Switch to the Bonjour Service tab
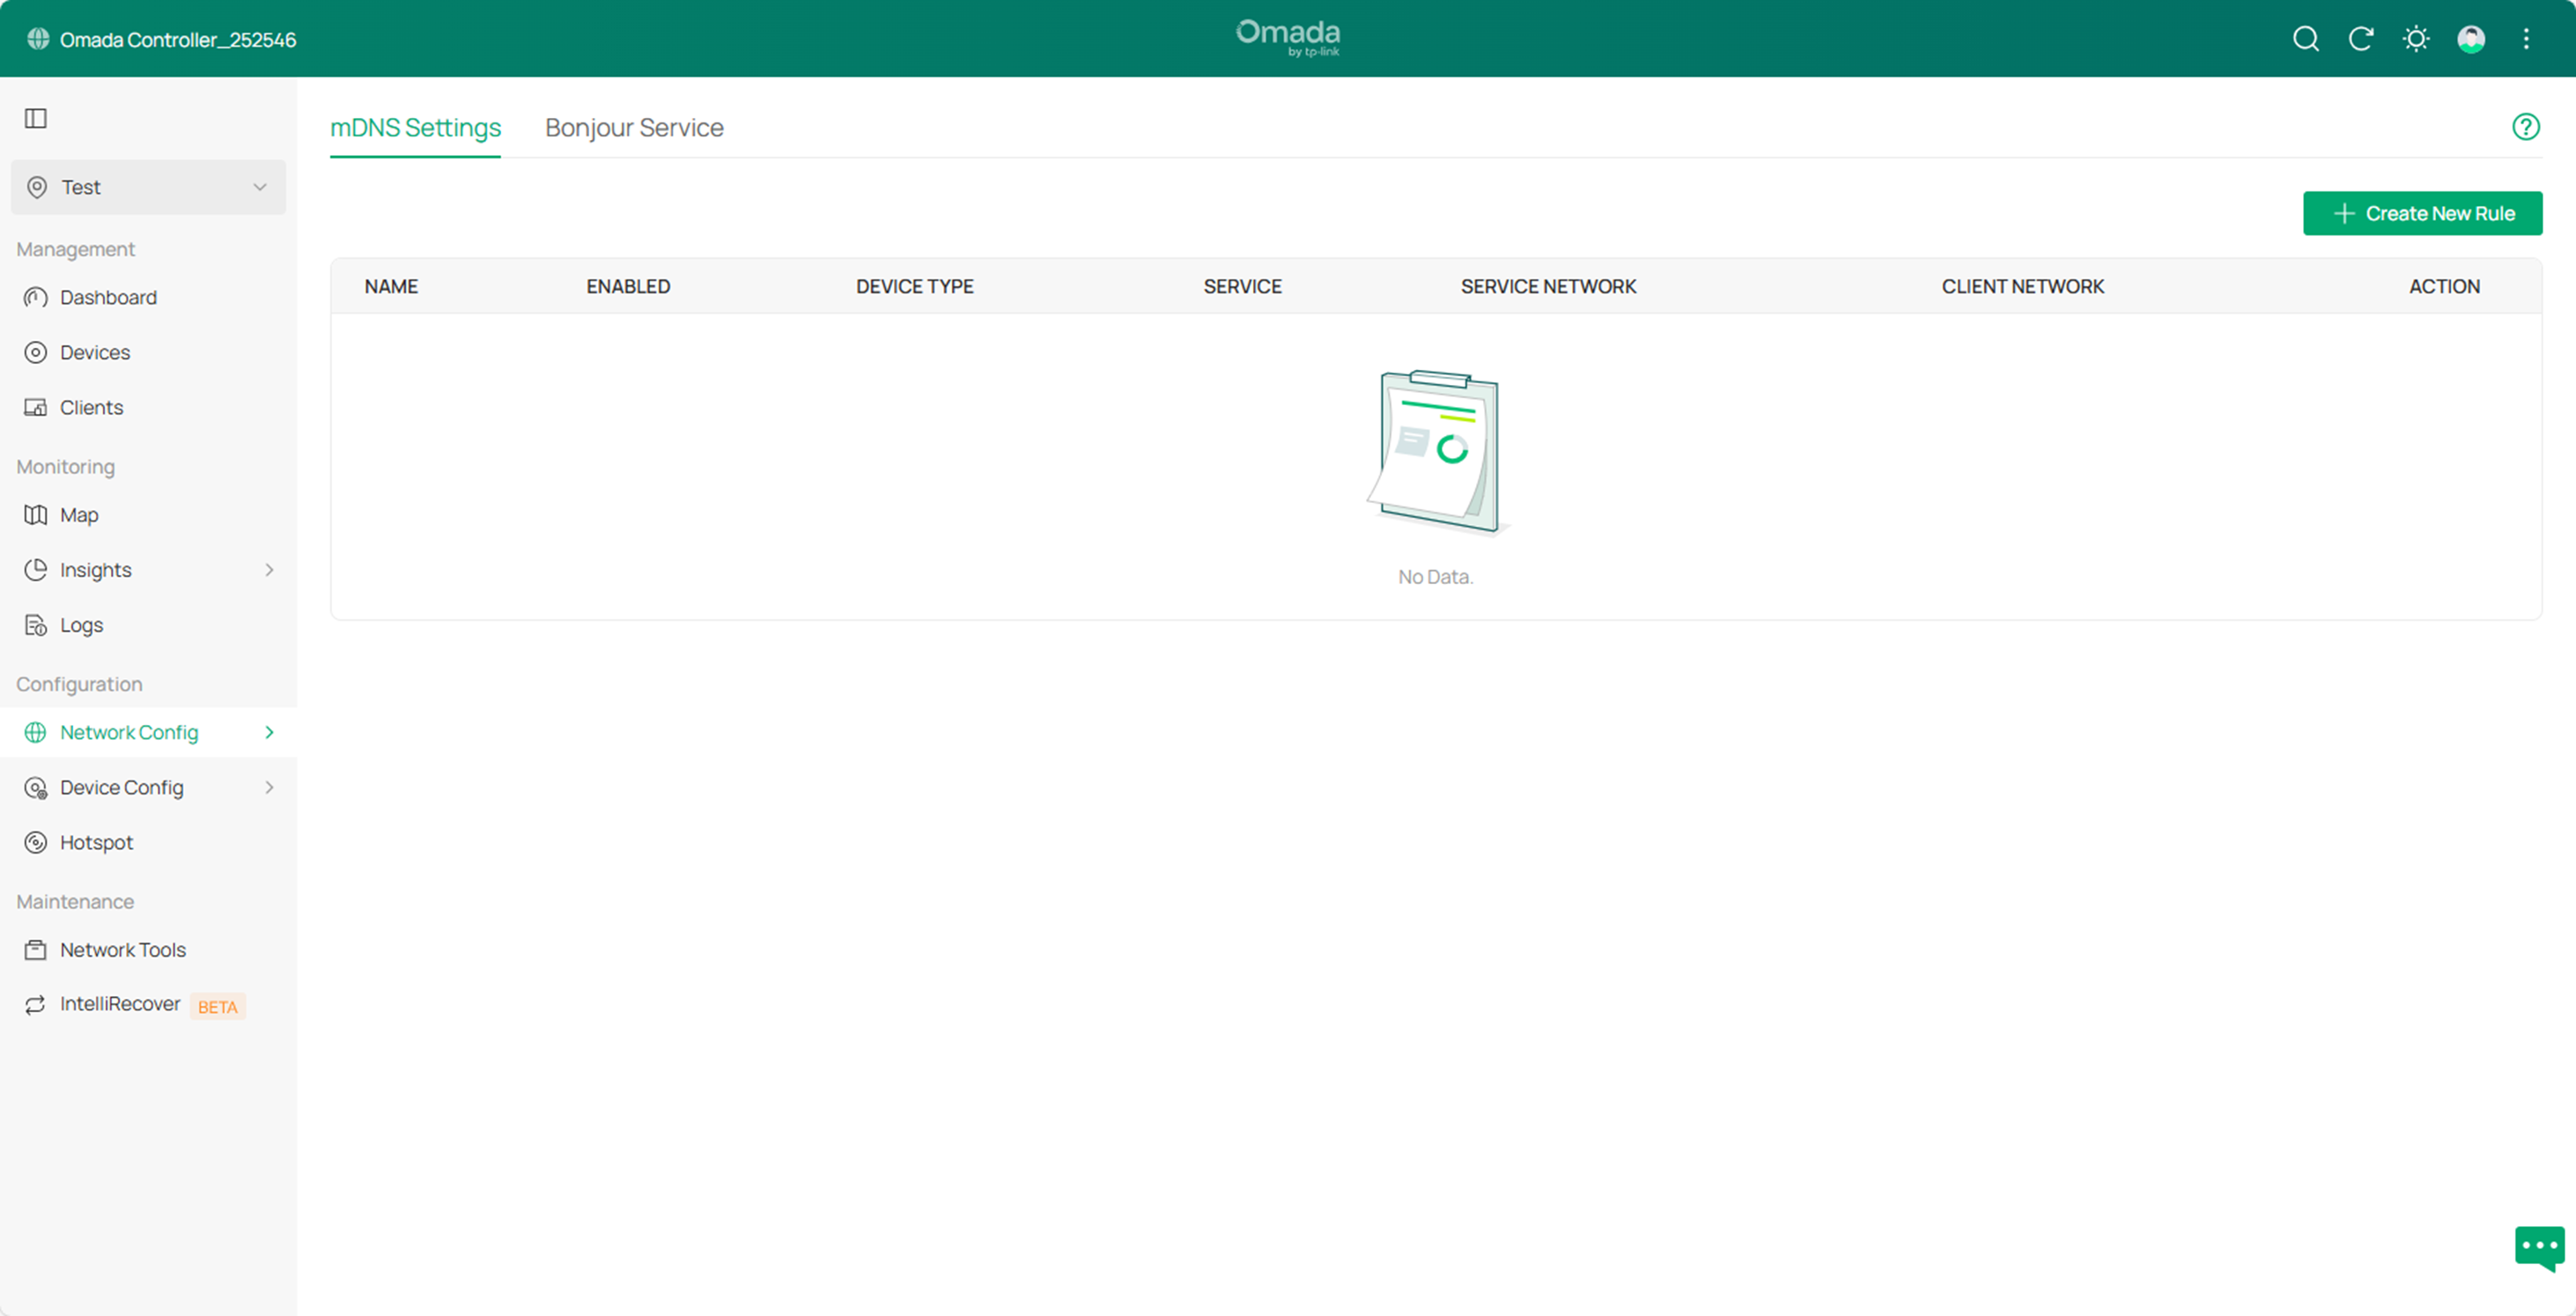The width and height of the screenshot is (2576, 1316). coord(633,127)
